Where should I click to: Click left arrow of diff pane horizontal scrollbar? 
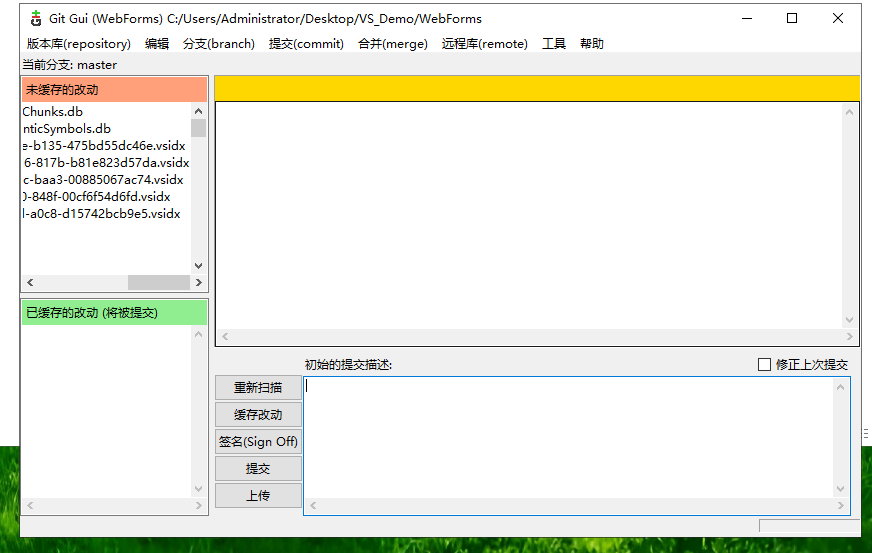(x=225, y=337)
